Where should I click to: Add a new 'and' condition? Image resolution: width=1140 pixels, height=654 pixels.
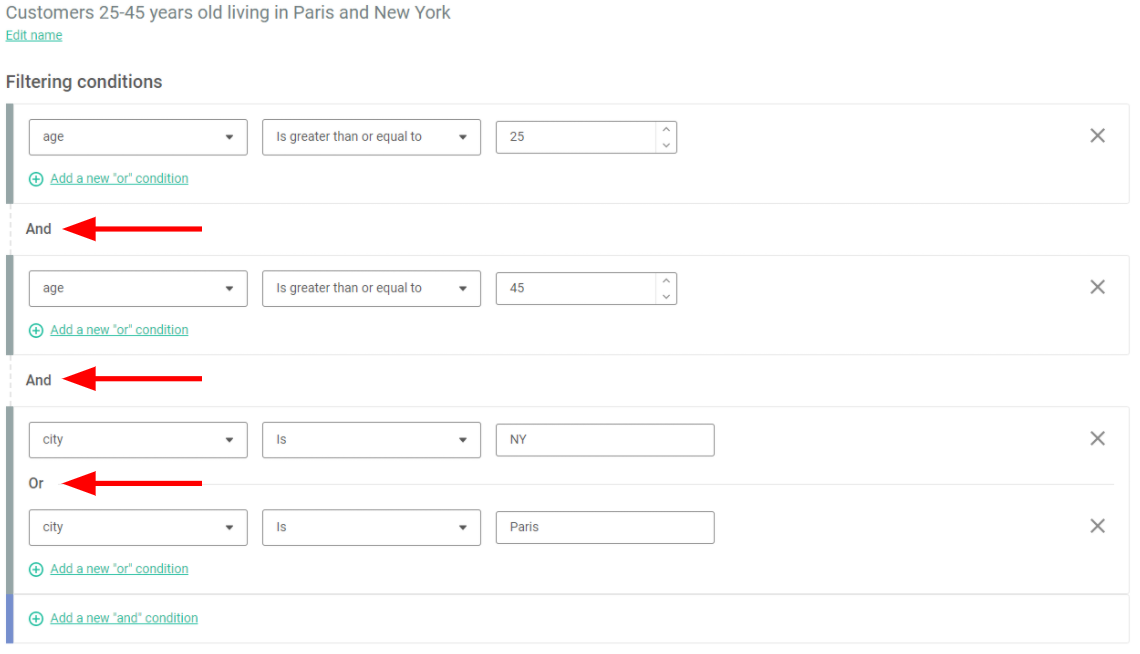click(x=123, y=618)
